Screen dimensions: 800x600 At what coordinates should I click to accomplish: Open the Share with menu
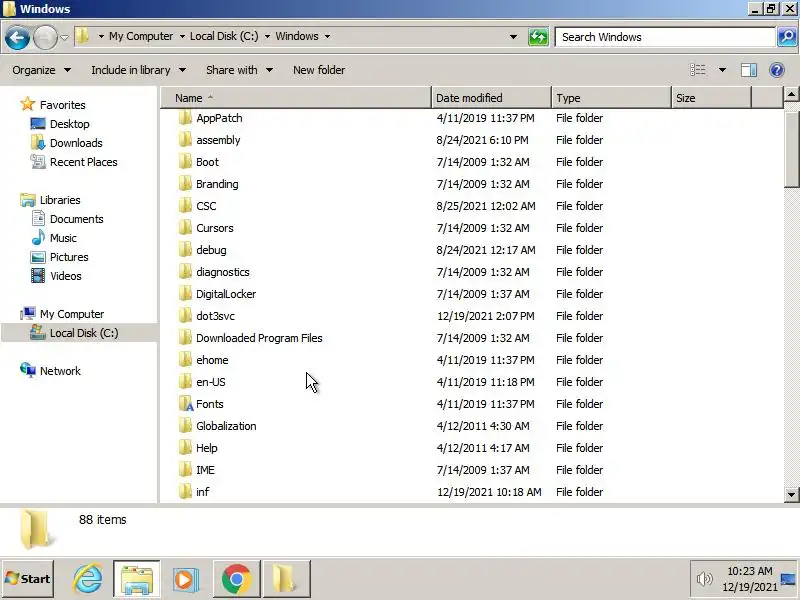point(239,70)
